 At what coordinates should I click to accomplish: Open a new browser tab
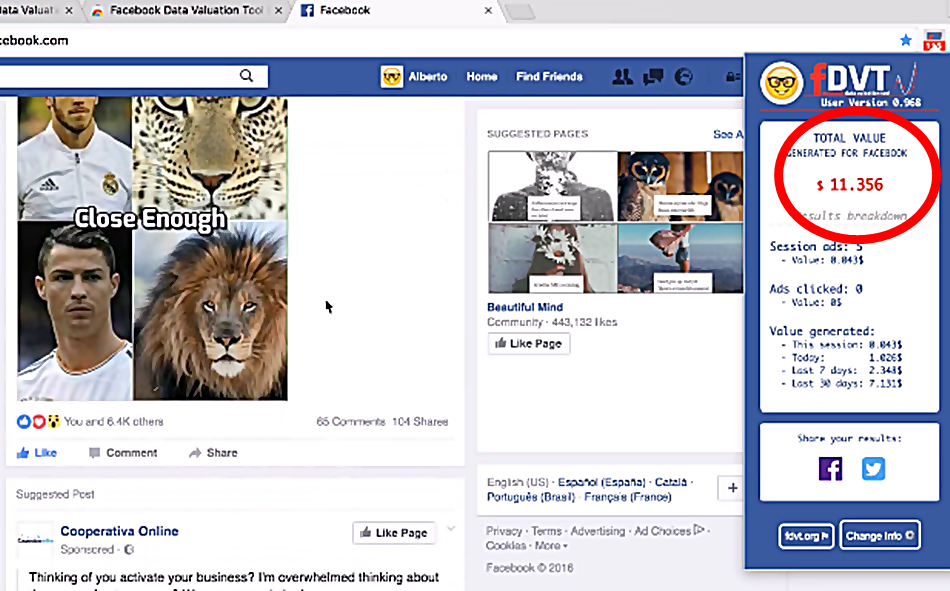[x=520, y=12]
